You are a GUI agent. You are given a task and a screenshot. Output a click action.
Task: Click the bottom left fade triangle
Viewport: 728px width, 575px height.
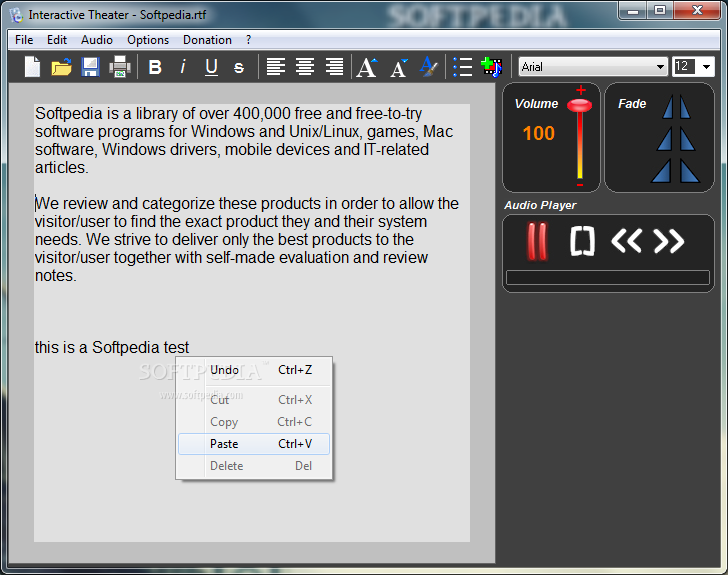click(662, 170)
